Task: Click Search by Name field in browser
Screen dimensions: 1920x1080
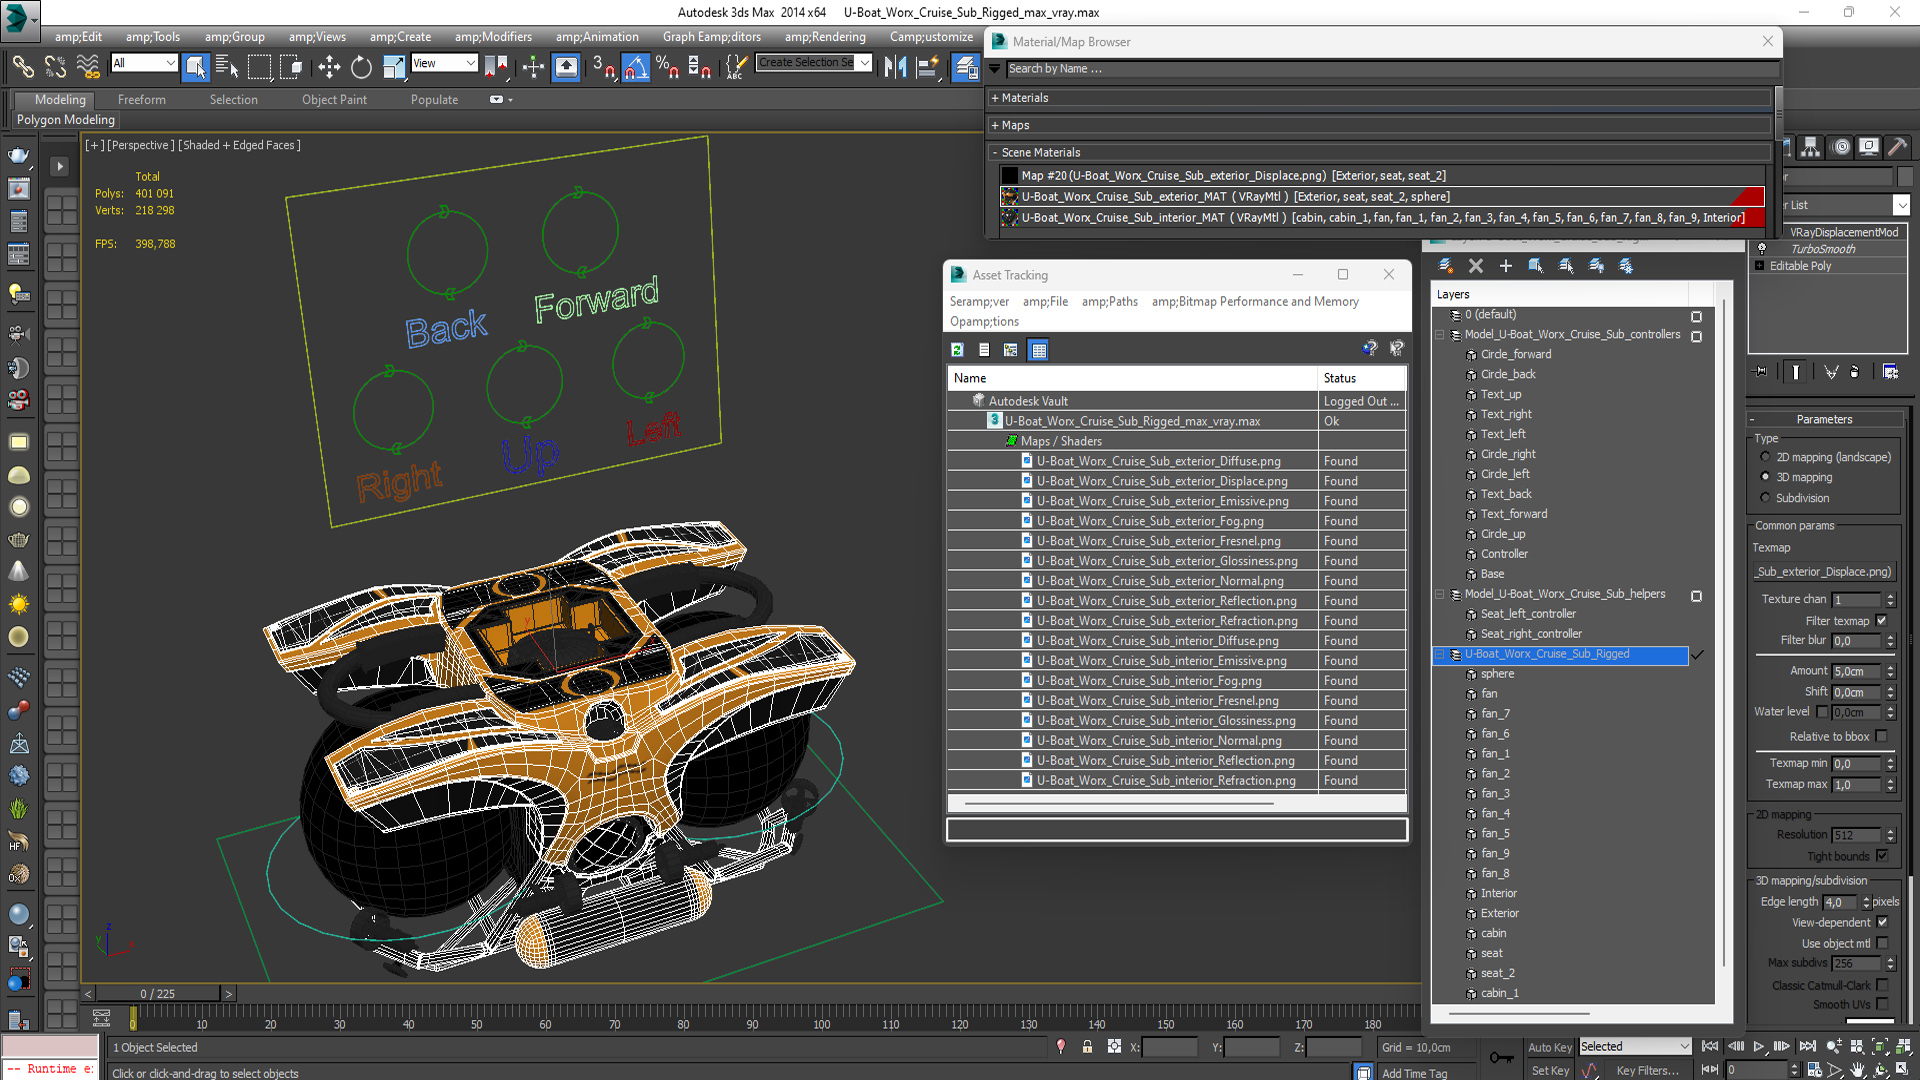Action: [x=1392, y=69]
